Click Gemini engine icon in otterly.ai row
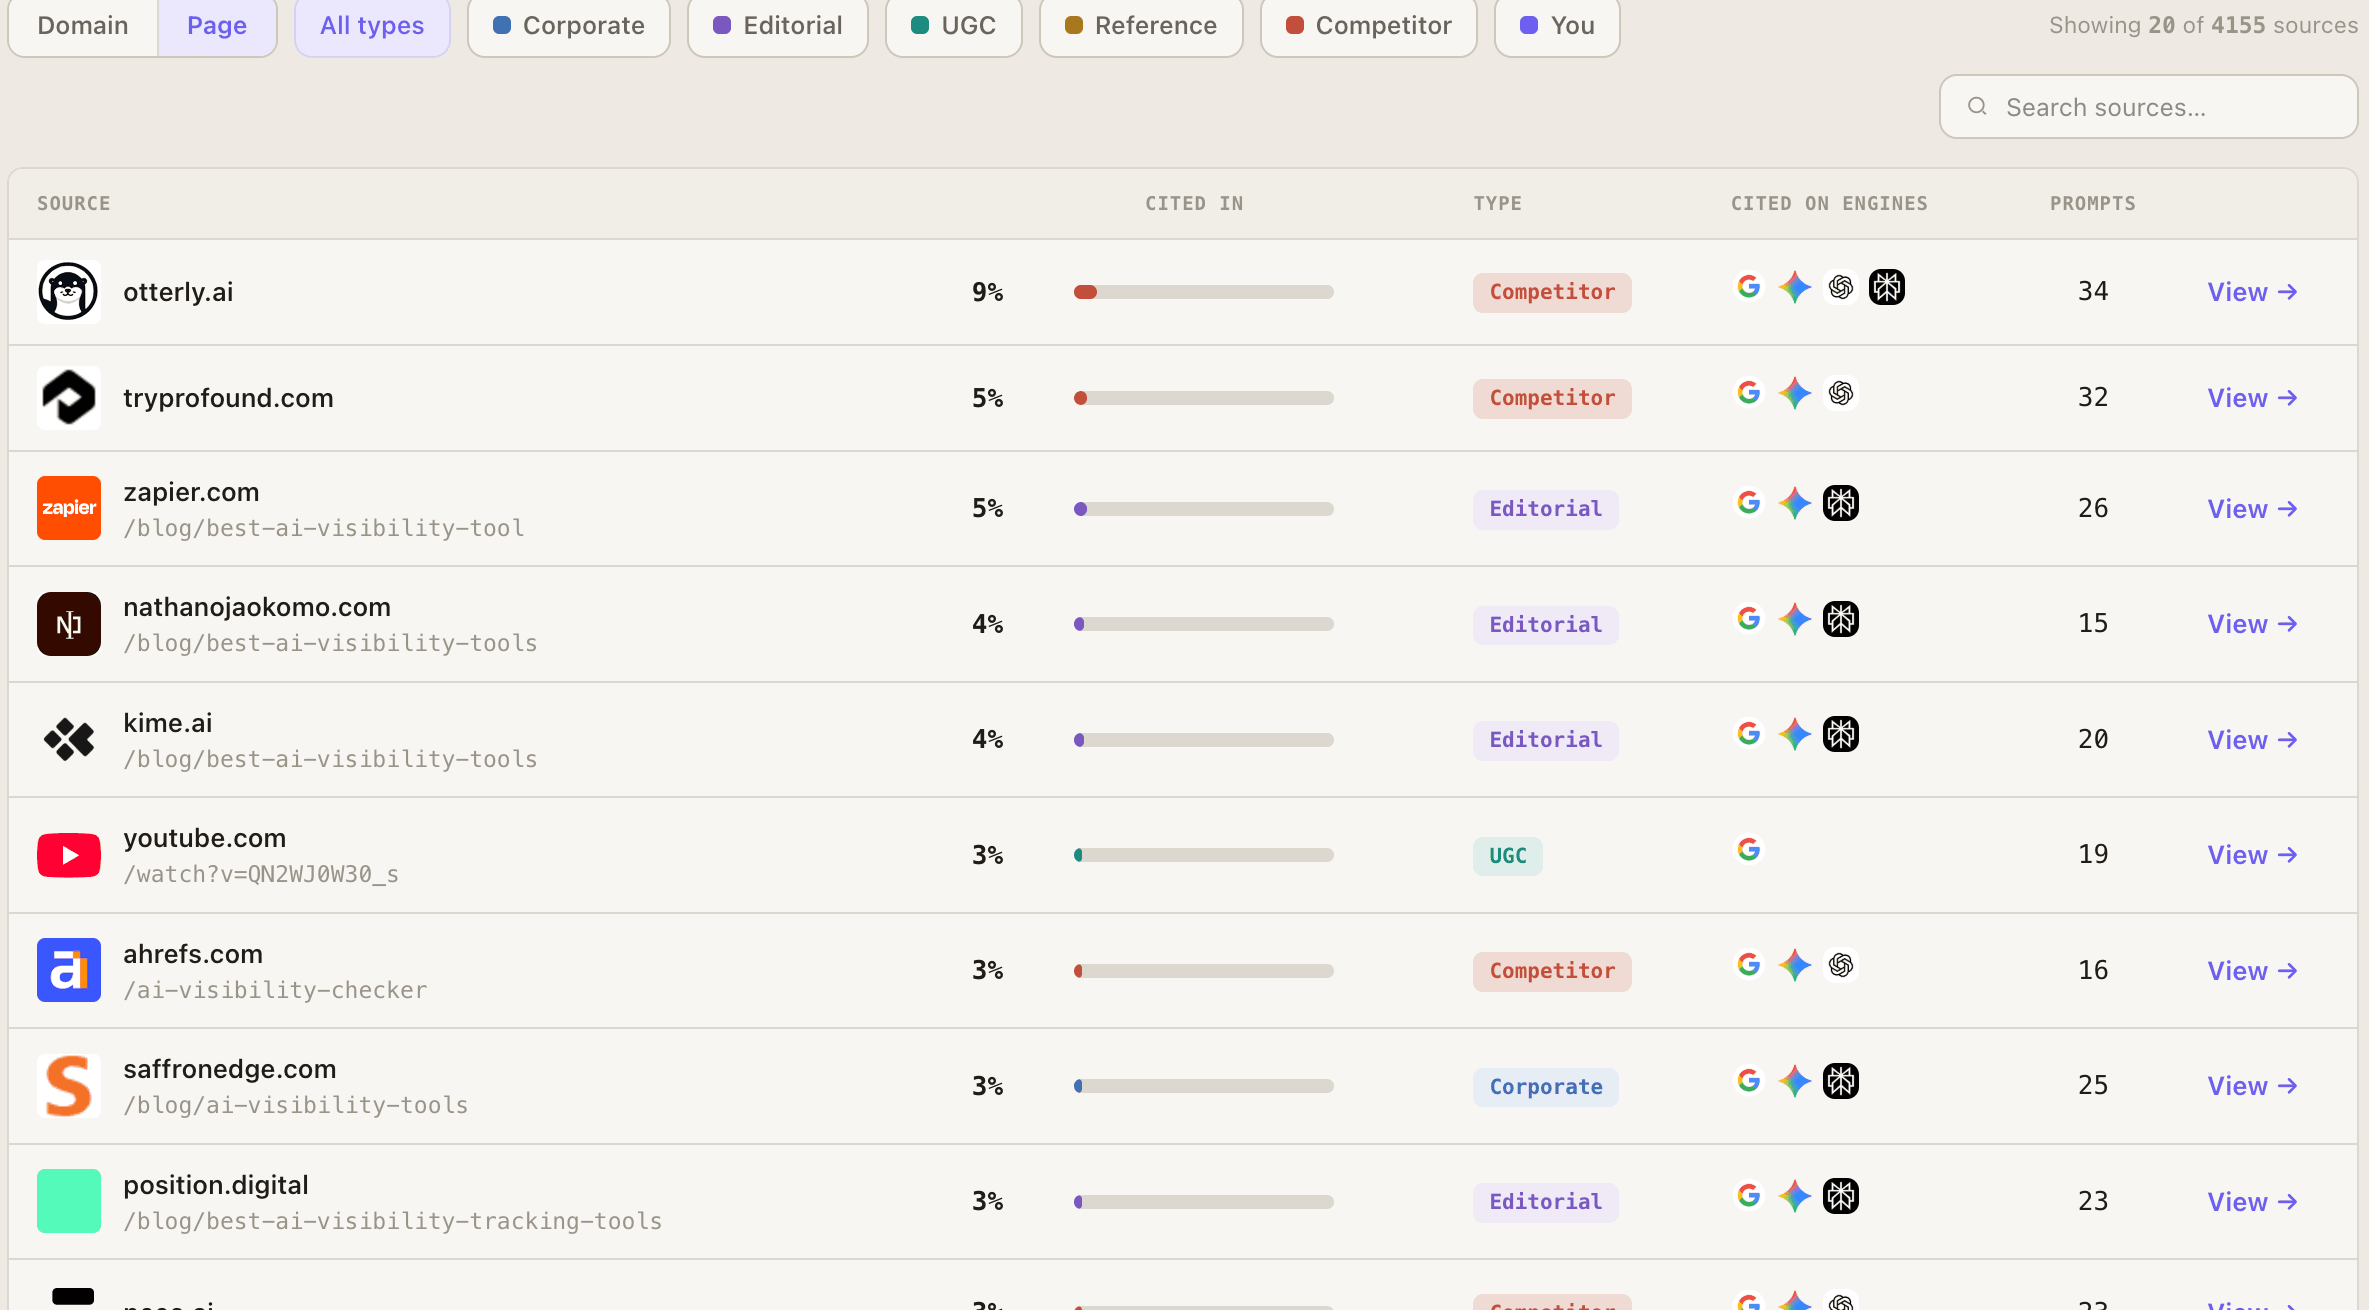2369x1310 pixels. pos(1795,287)
